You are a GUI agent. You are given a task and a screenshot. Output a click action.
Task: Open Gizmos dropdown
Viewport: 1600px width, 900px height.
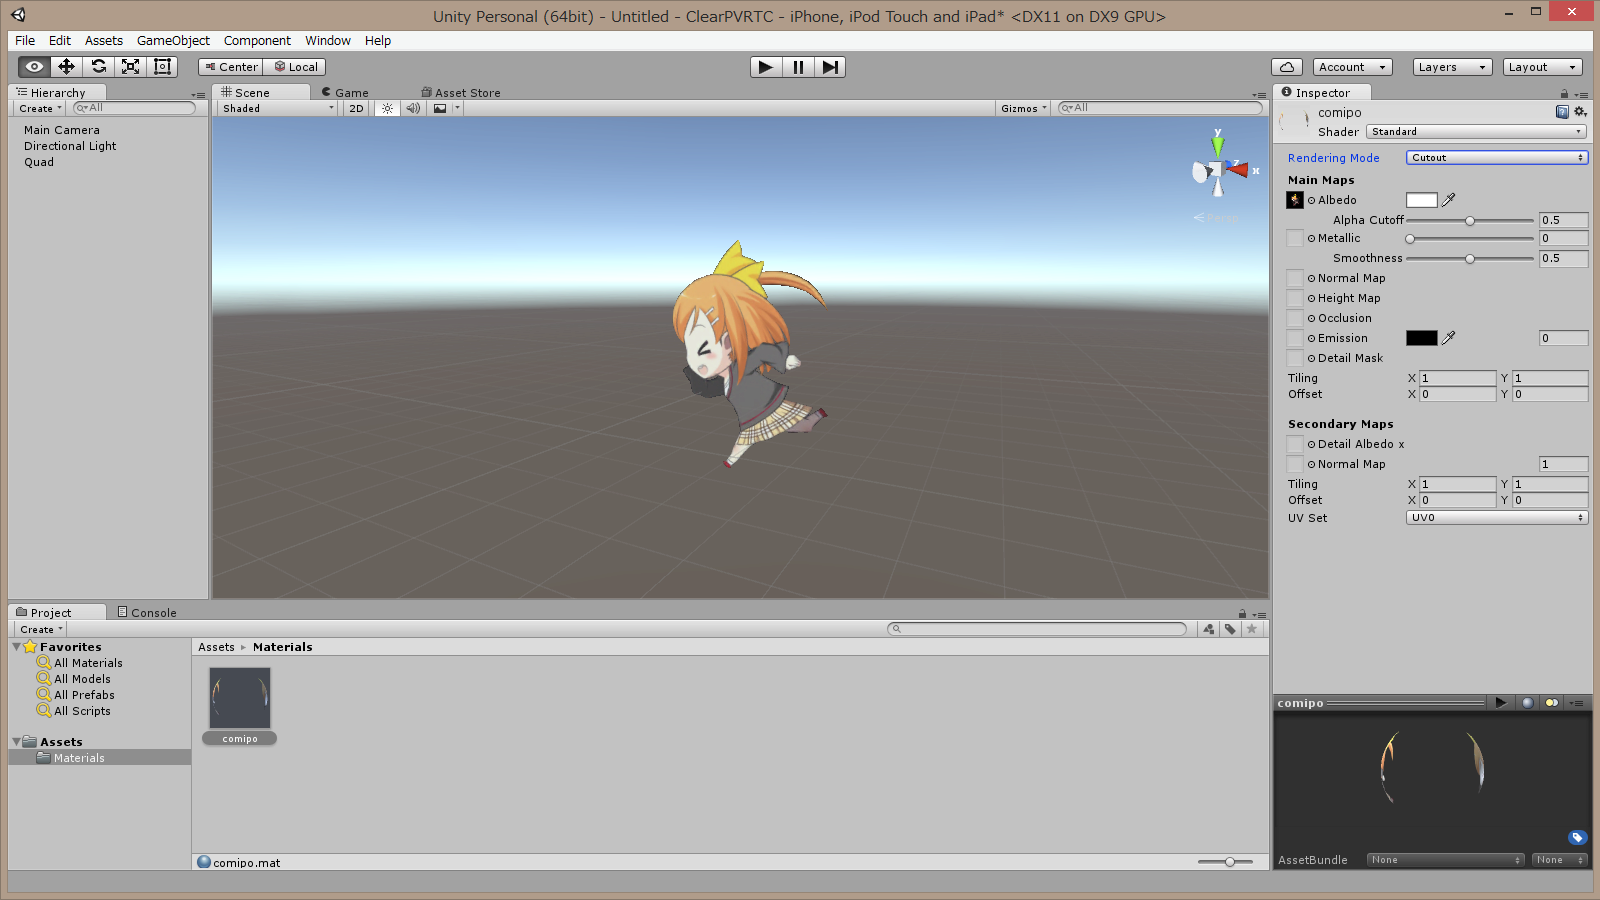1024,108
